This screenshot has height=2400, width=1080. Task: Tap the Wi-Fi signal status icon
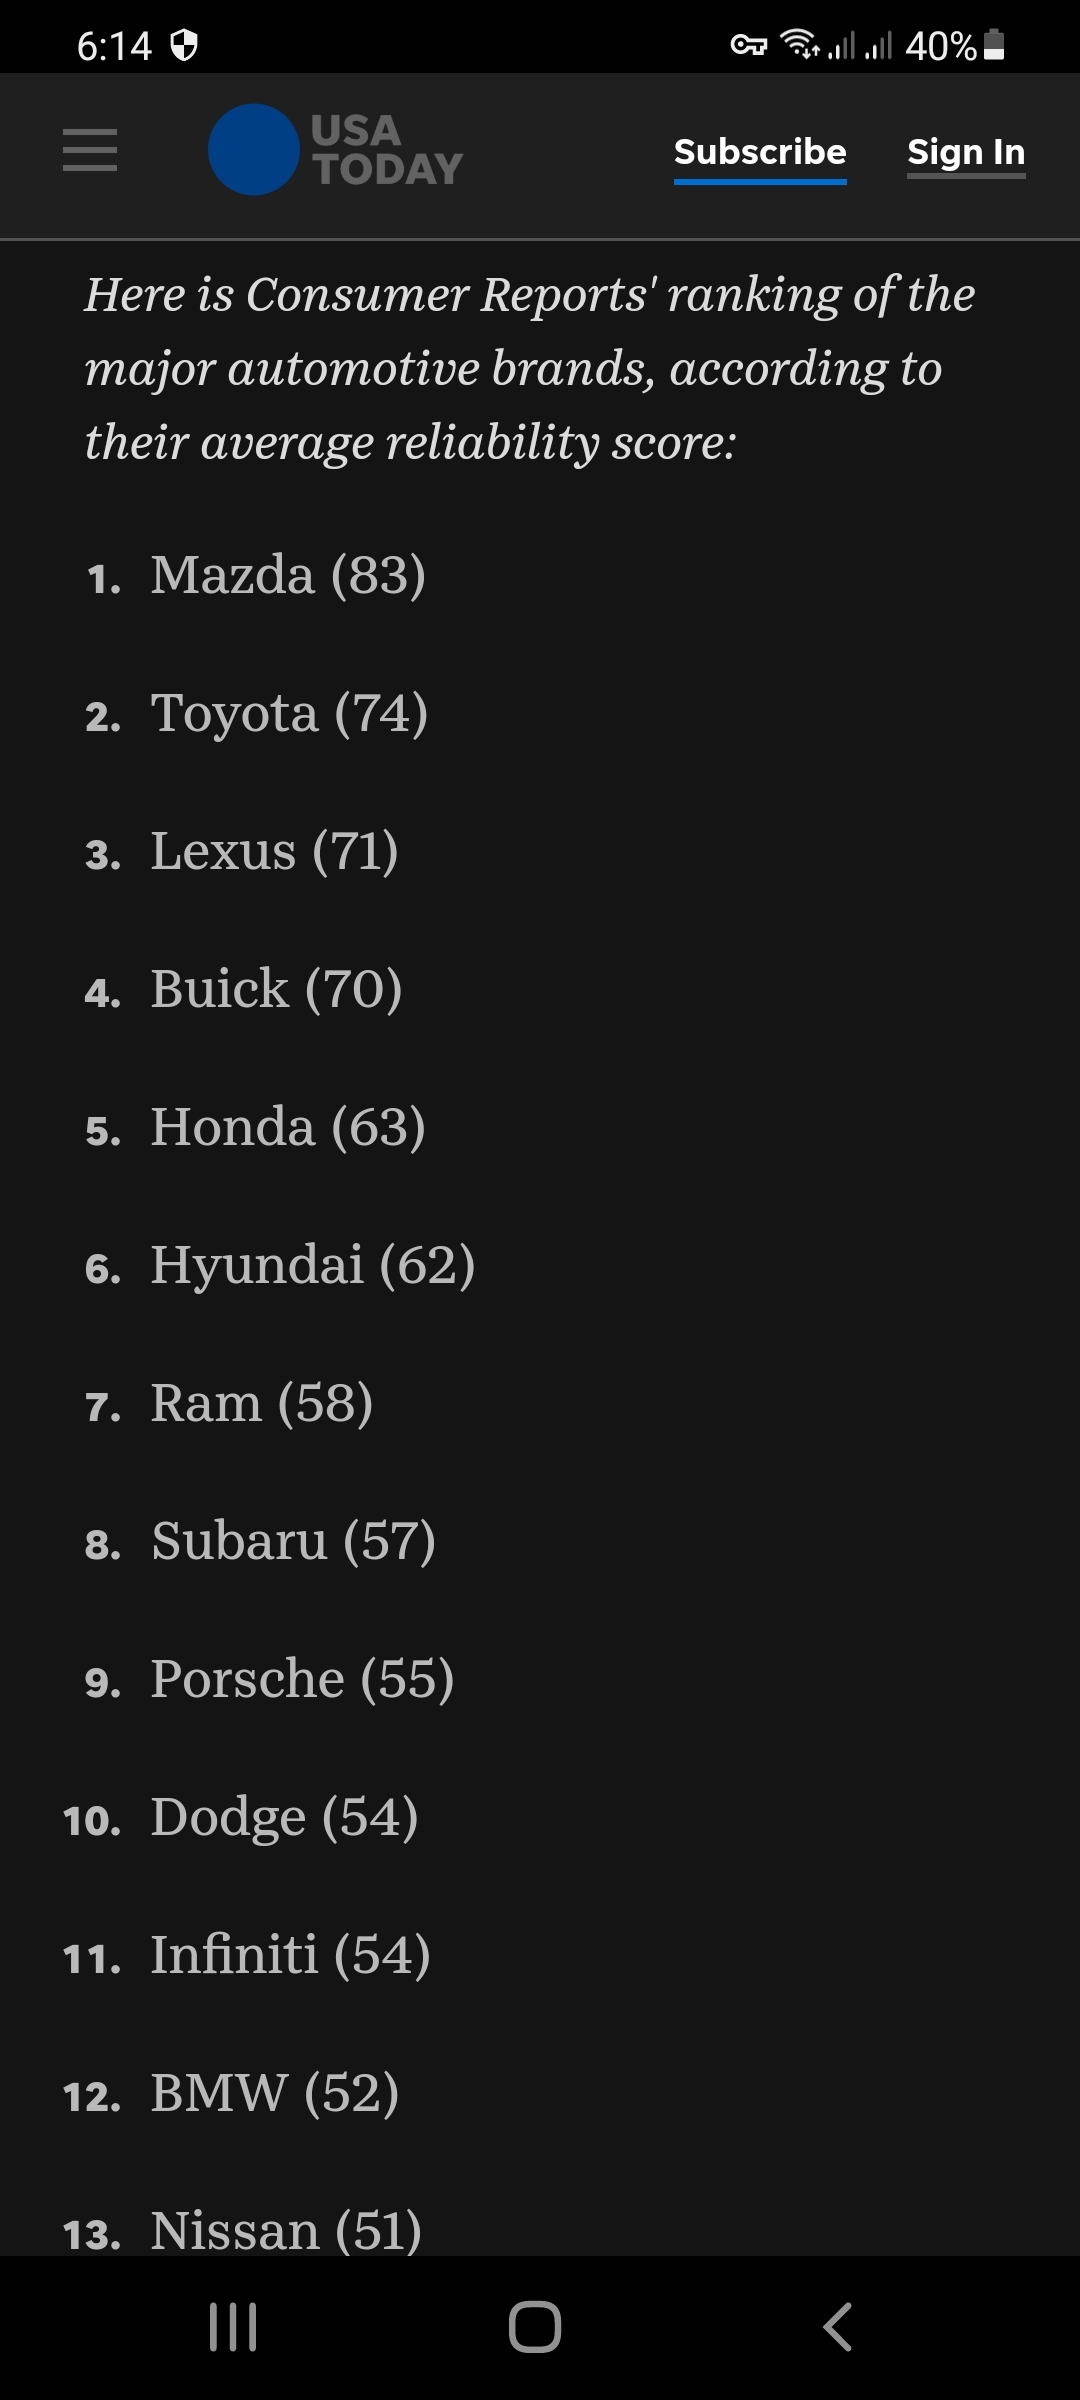point(800,45)
